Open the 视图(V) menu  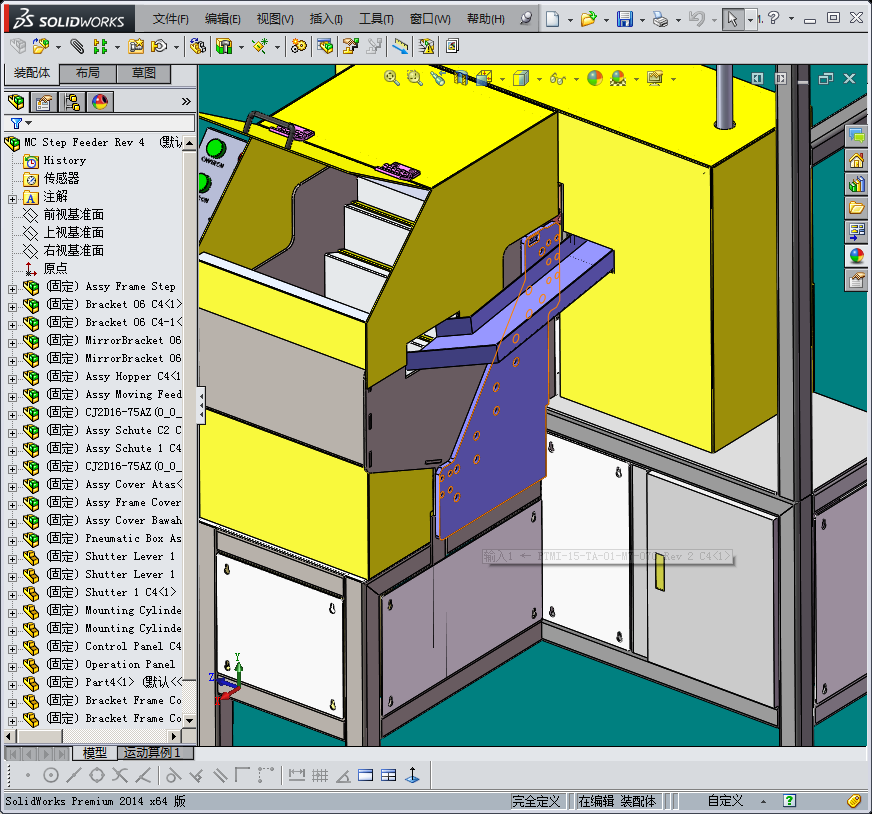click(x=275, y=19)
